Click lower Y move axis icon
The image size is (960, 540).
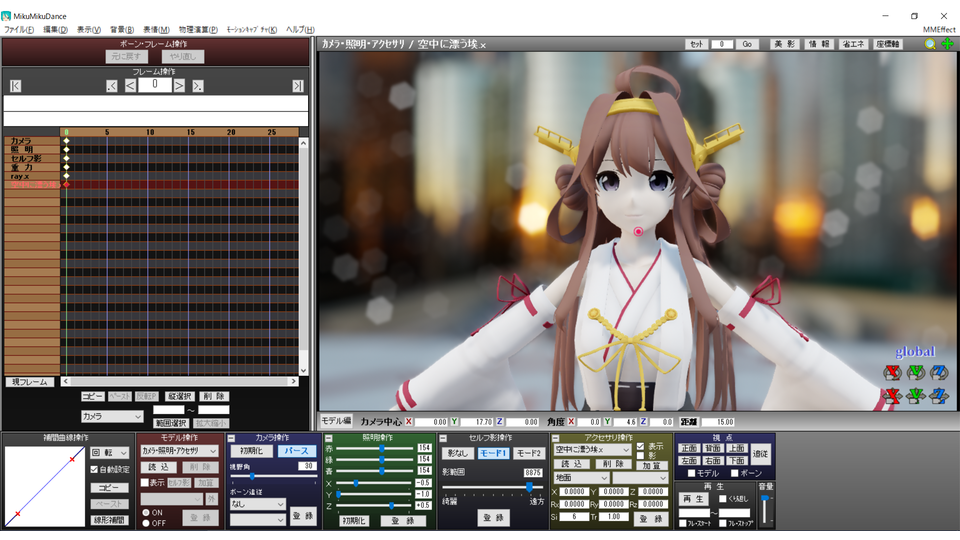point(916,396)
